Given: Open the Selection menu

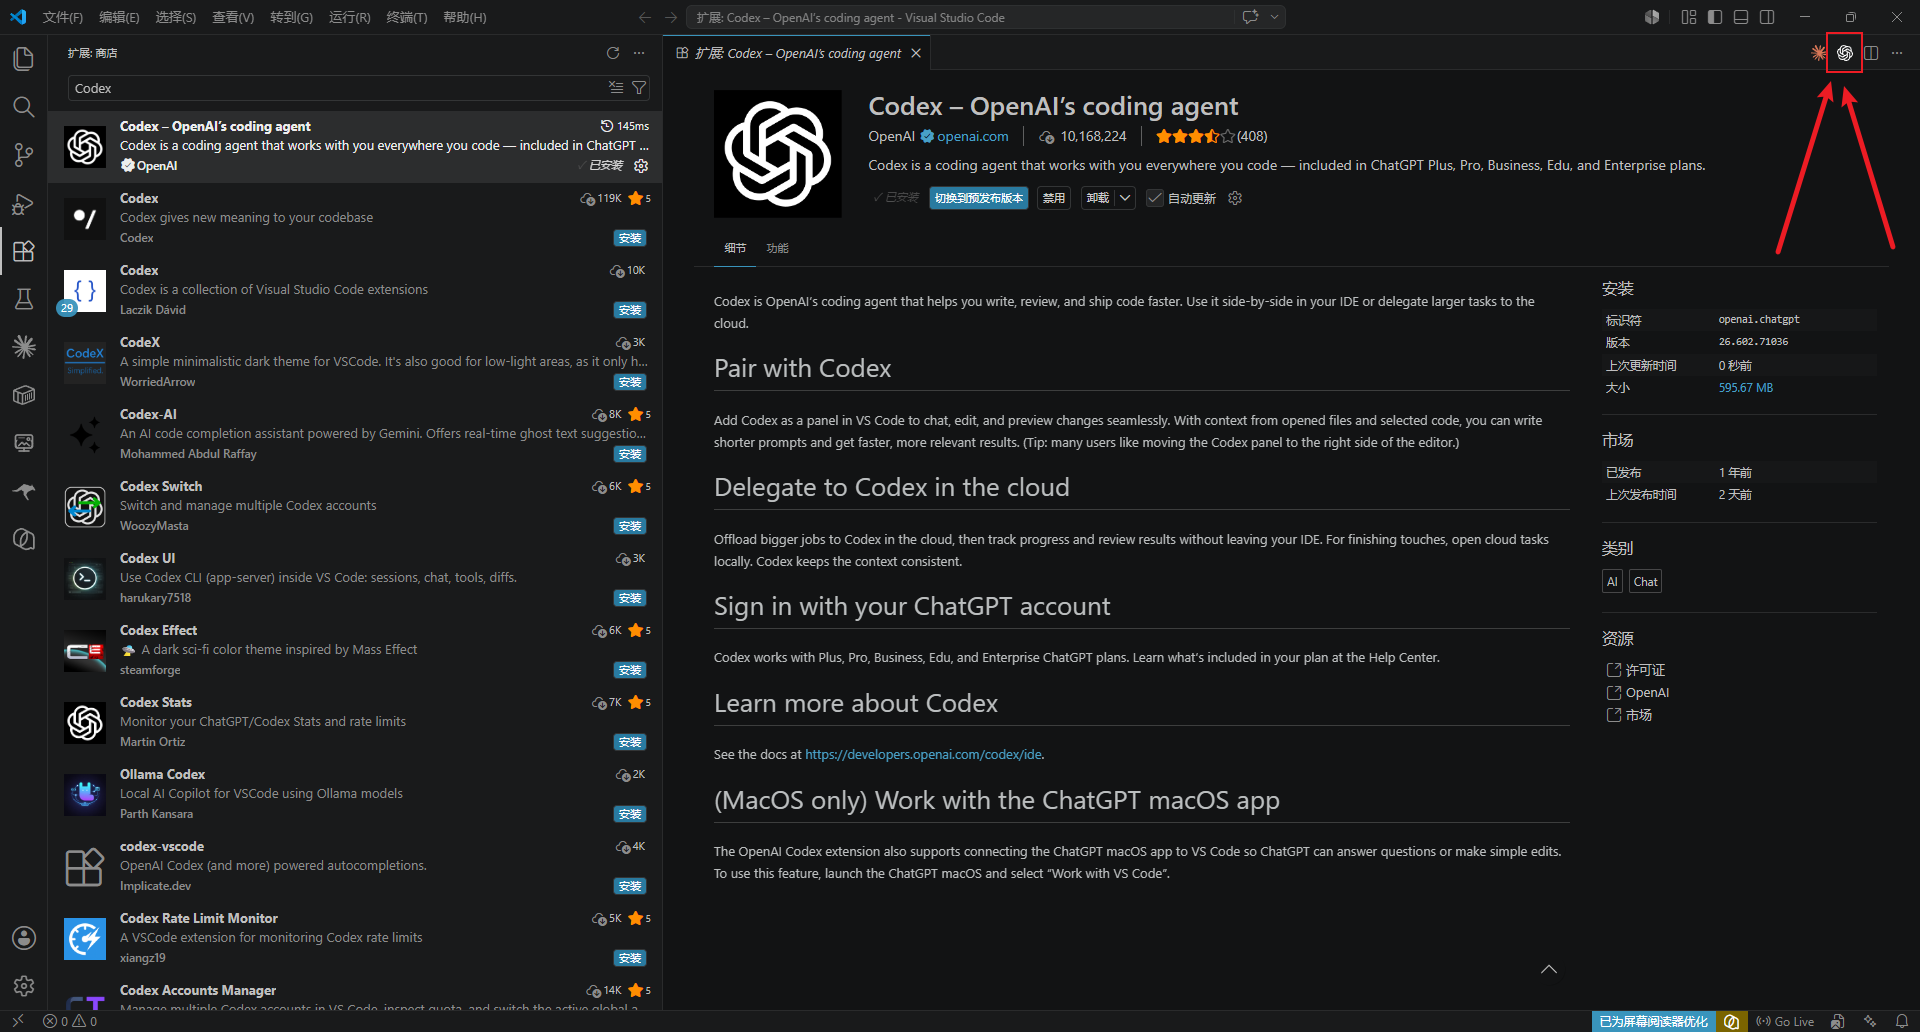Looking at the screenshot, I should tap(176, 17).
